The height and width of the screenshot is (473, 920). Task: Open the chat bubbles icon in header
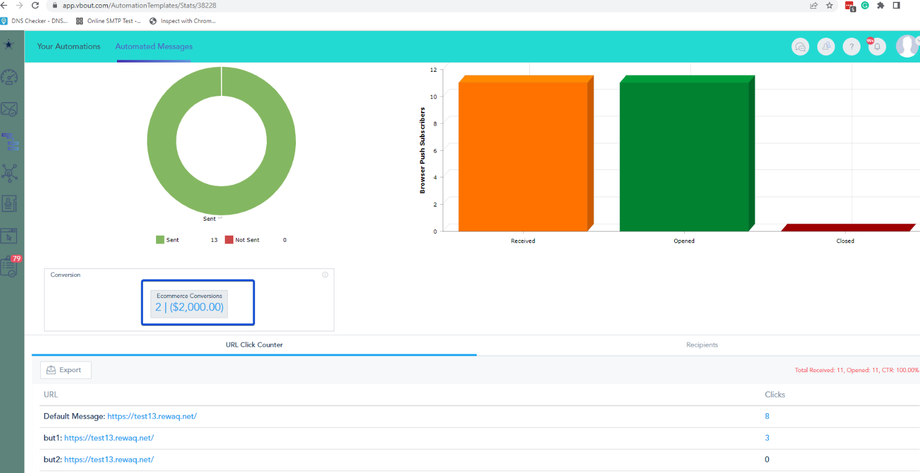(x=800, y=47)
